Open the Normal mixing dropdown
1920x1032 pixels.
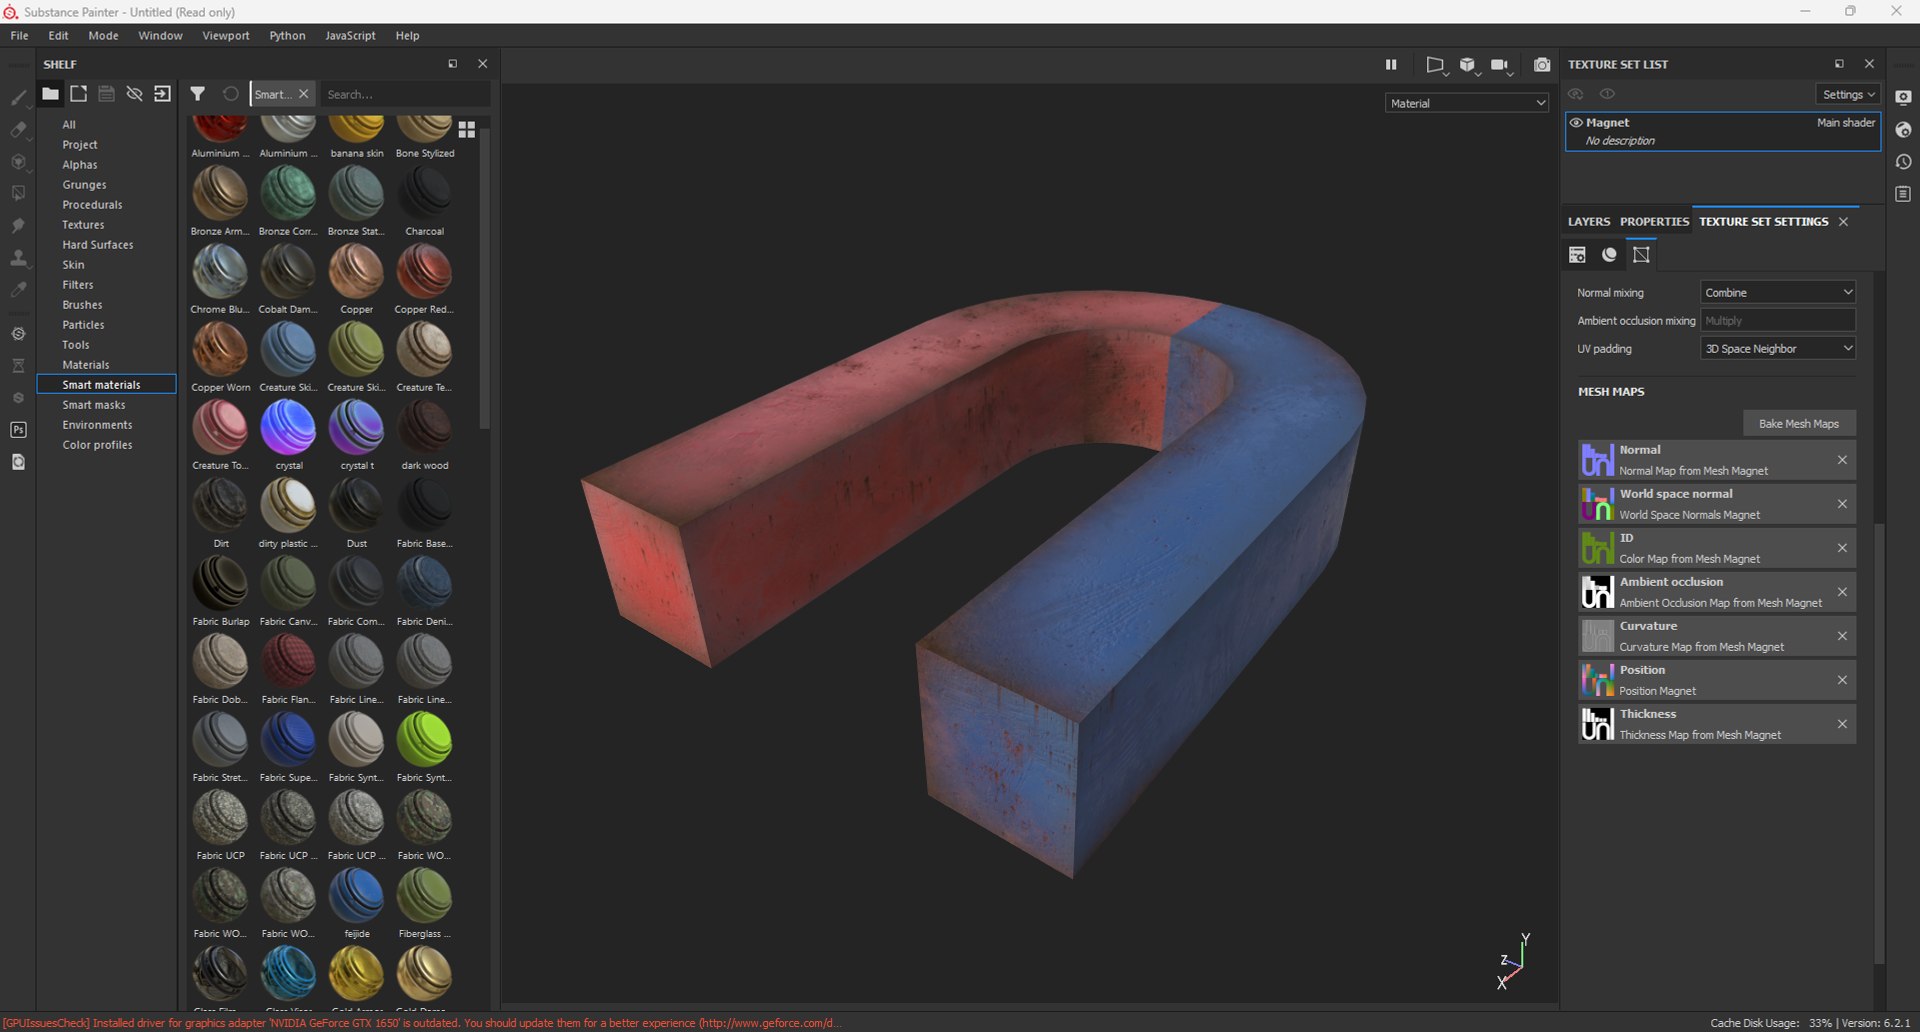click(1778, 292)
